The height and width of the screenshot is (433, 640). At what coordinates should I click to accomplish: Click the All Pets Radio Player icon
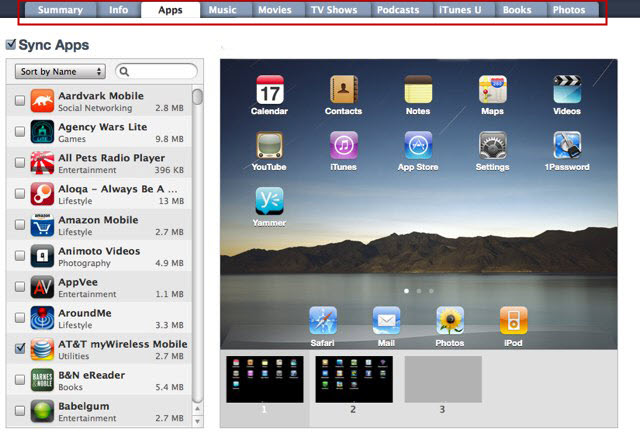coord(42,162)
